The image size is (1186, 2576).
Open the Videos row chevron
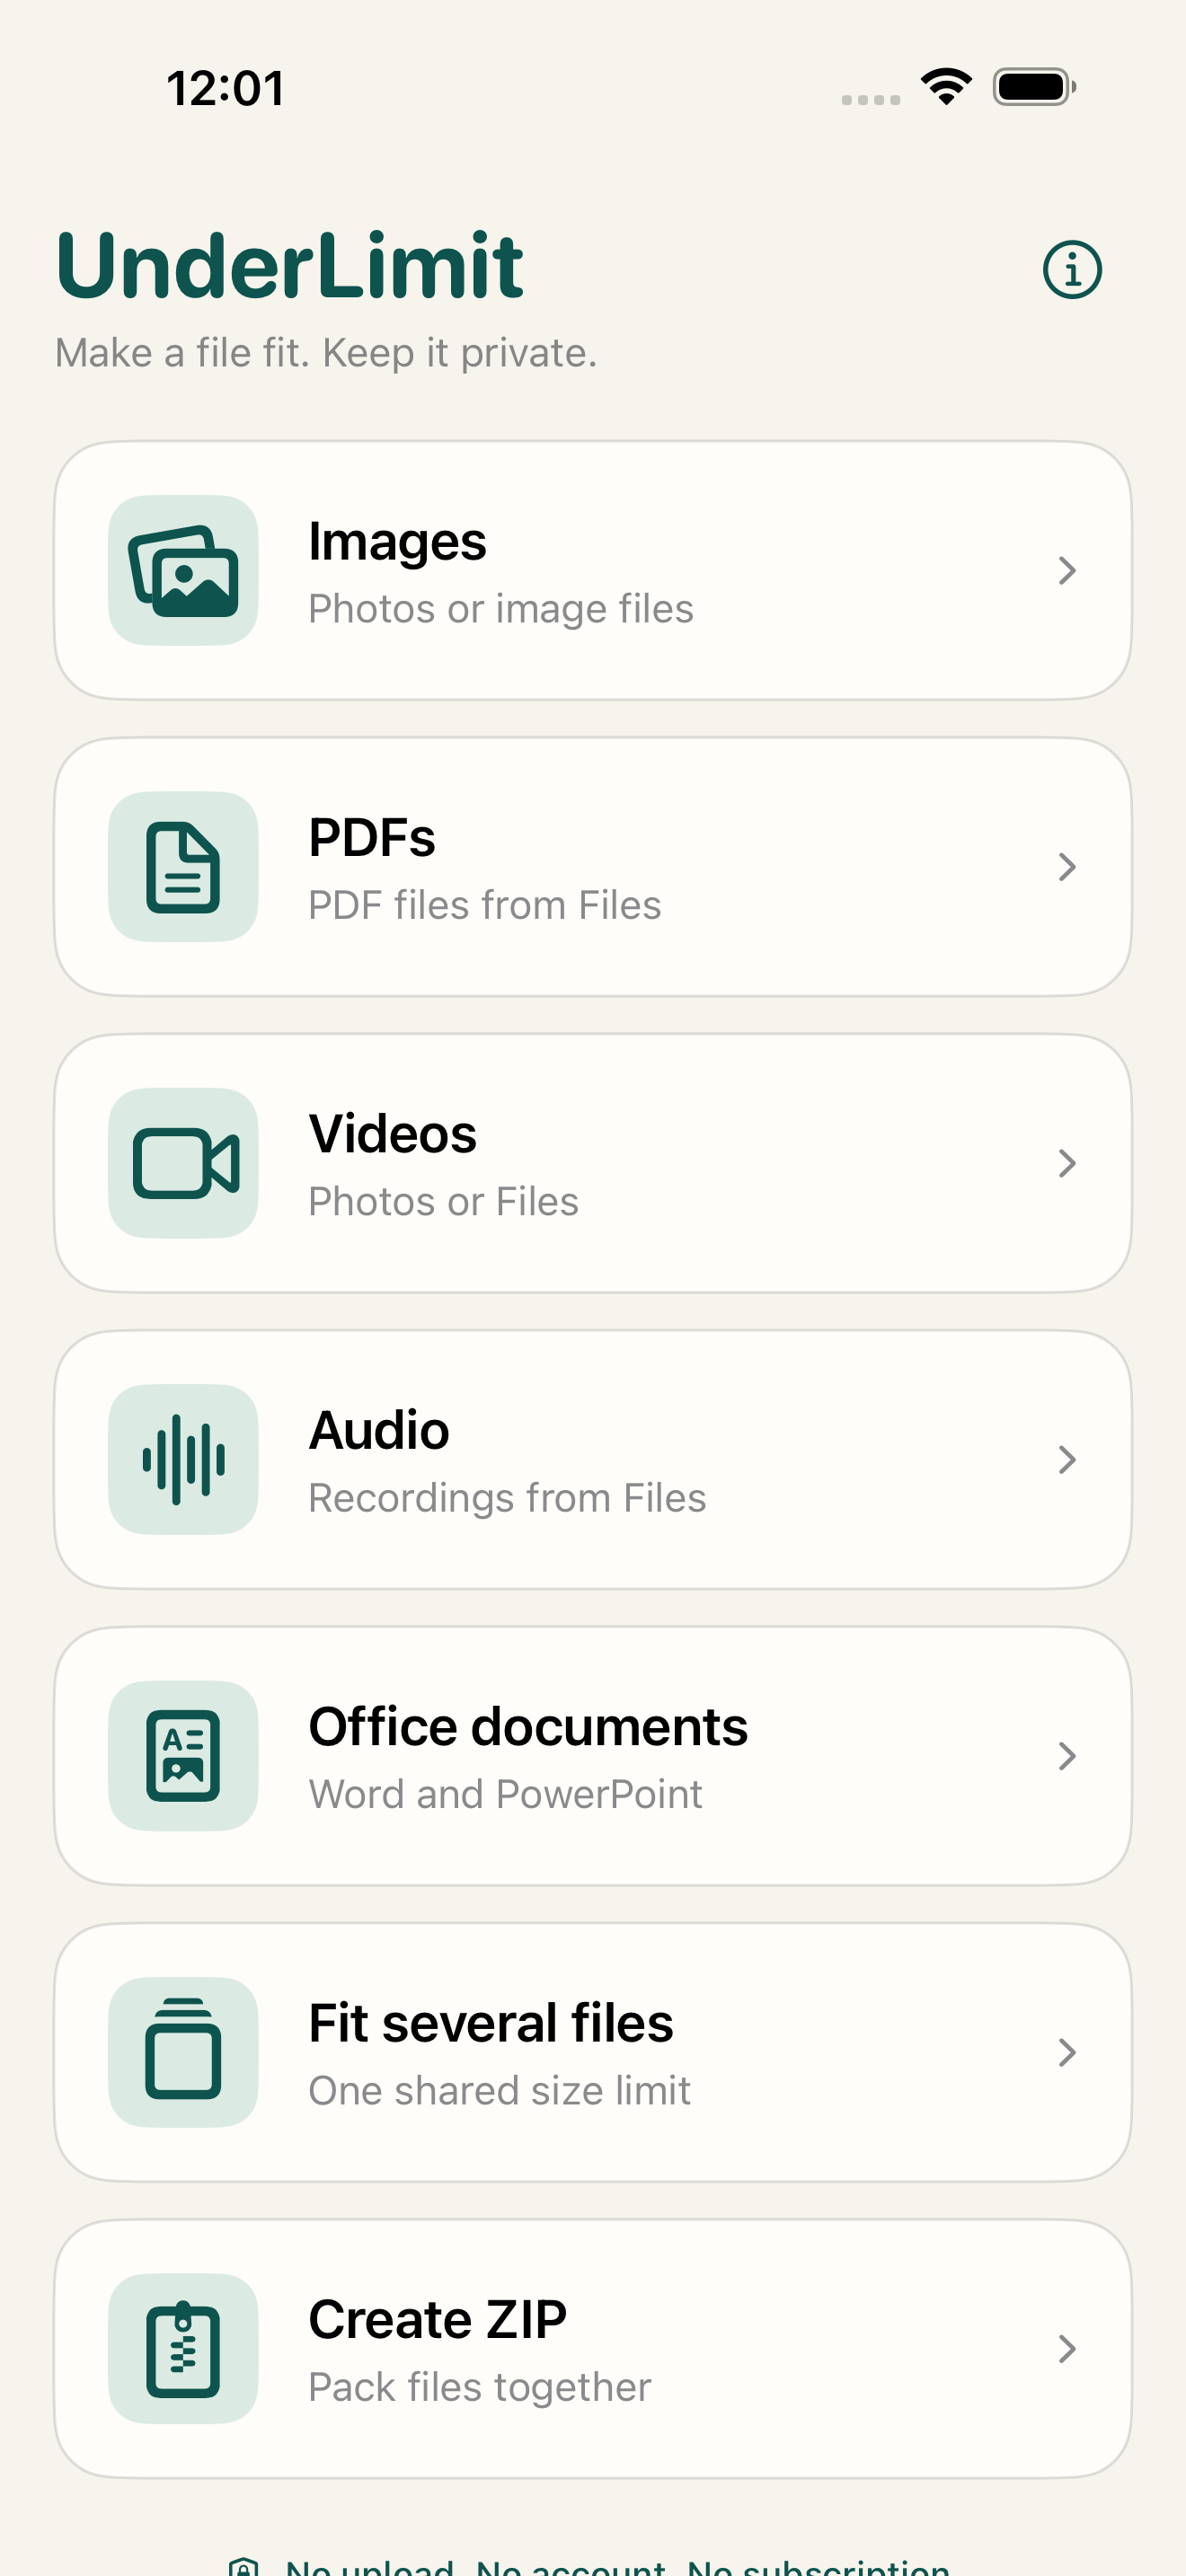pyautogui.click(x=1067, y=1163)
